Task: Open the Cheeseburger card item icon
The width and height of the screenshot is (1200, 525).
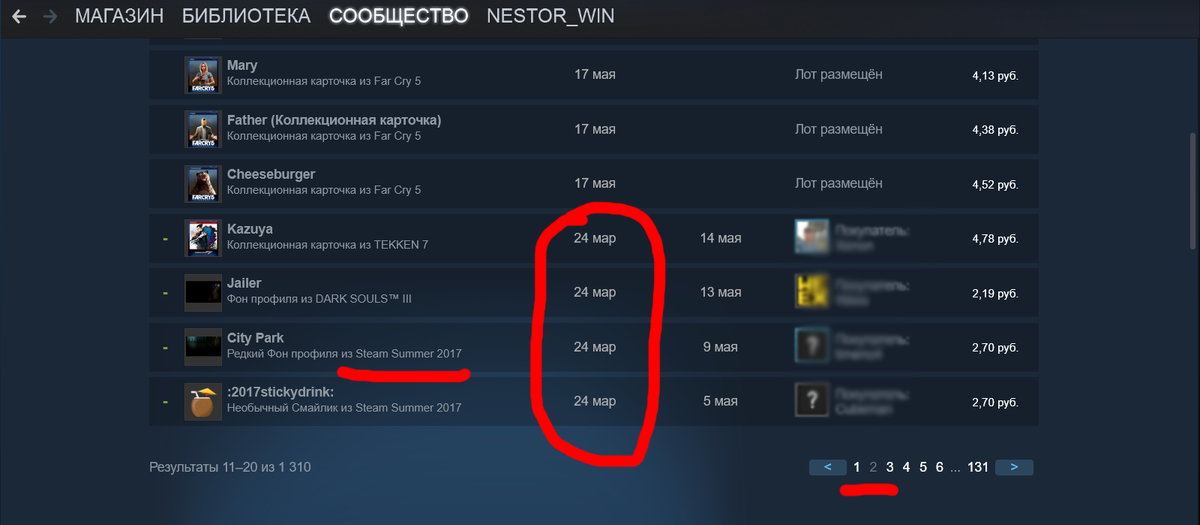Action: 202,184
